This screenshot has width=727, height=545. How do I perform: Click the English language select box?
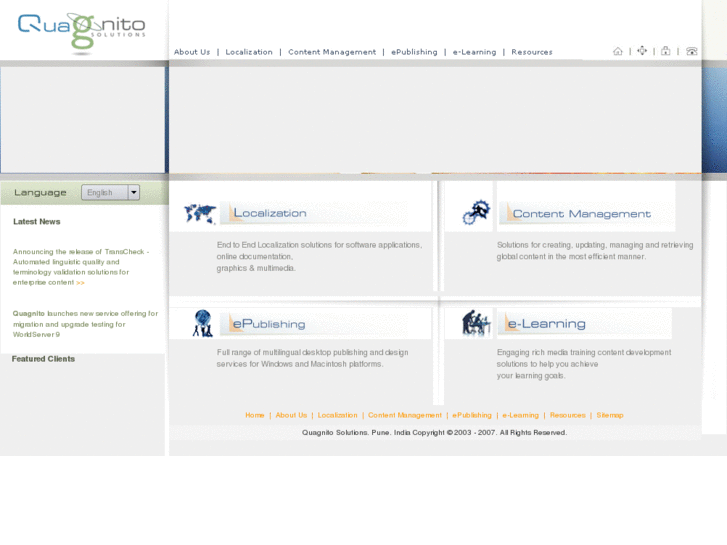(110, 192)
